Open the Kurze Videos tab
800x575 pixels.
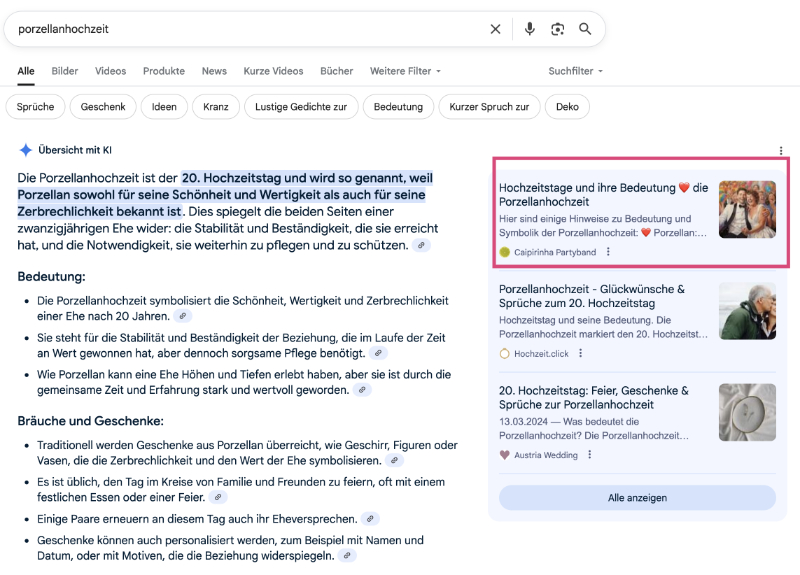click(273, 71)
